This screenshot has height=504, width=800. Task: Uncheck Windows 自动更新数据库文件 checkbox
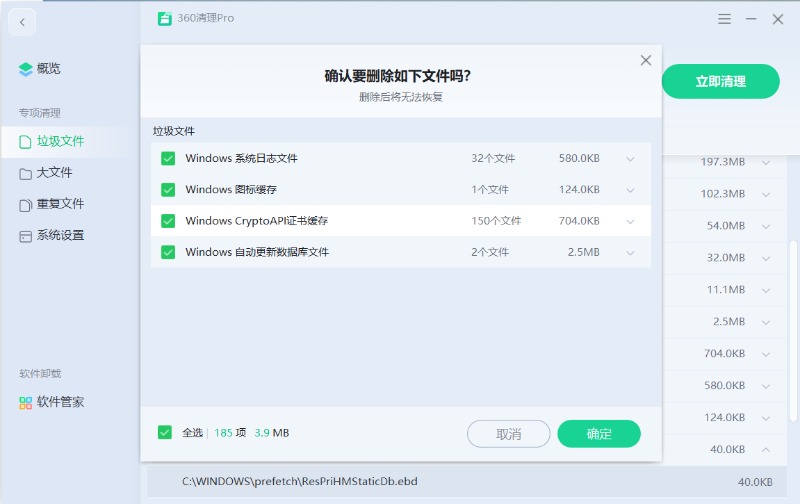(x=168, y=252)
